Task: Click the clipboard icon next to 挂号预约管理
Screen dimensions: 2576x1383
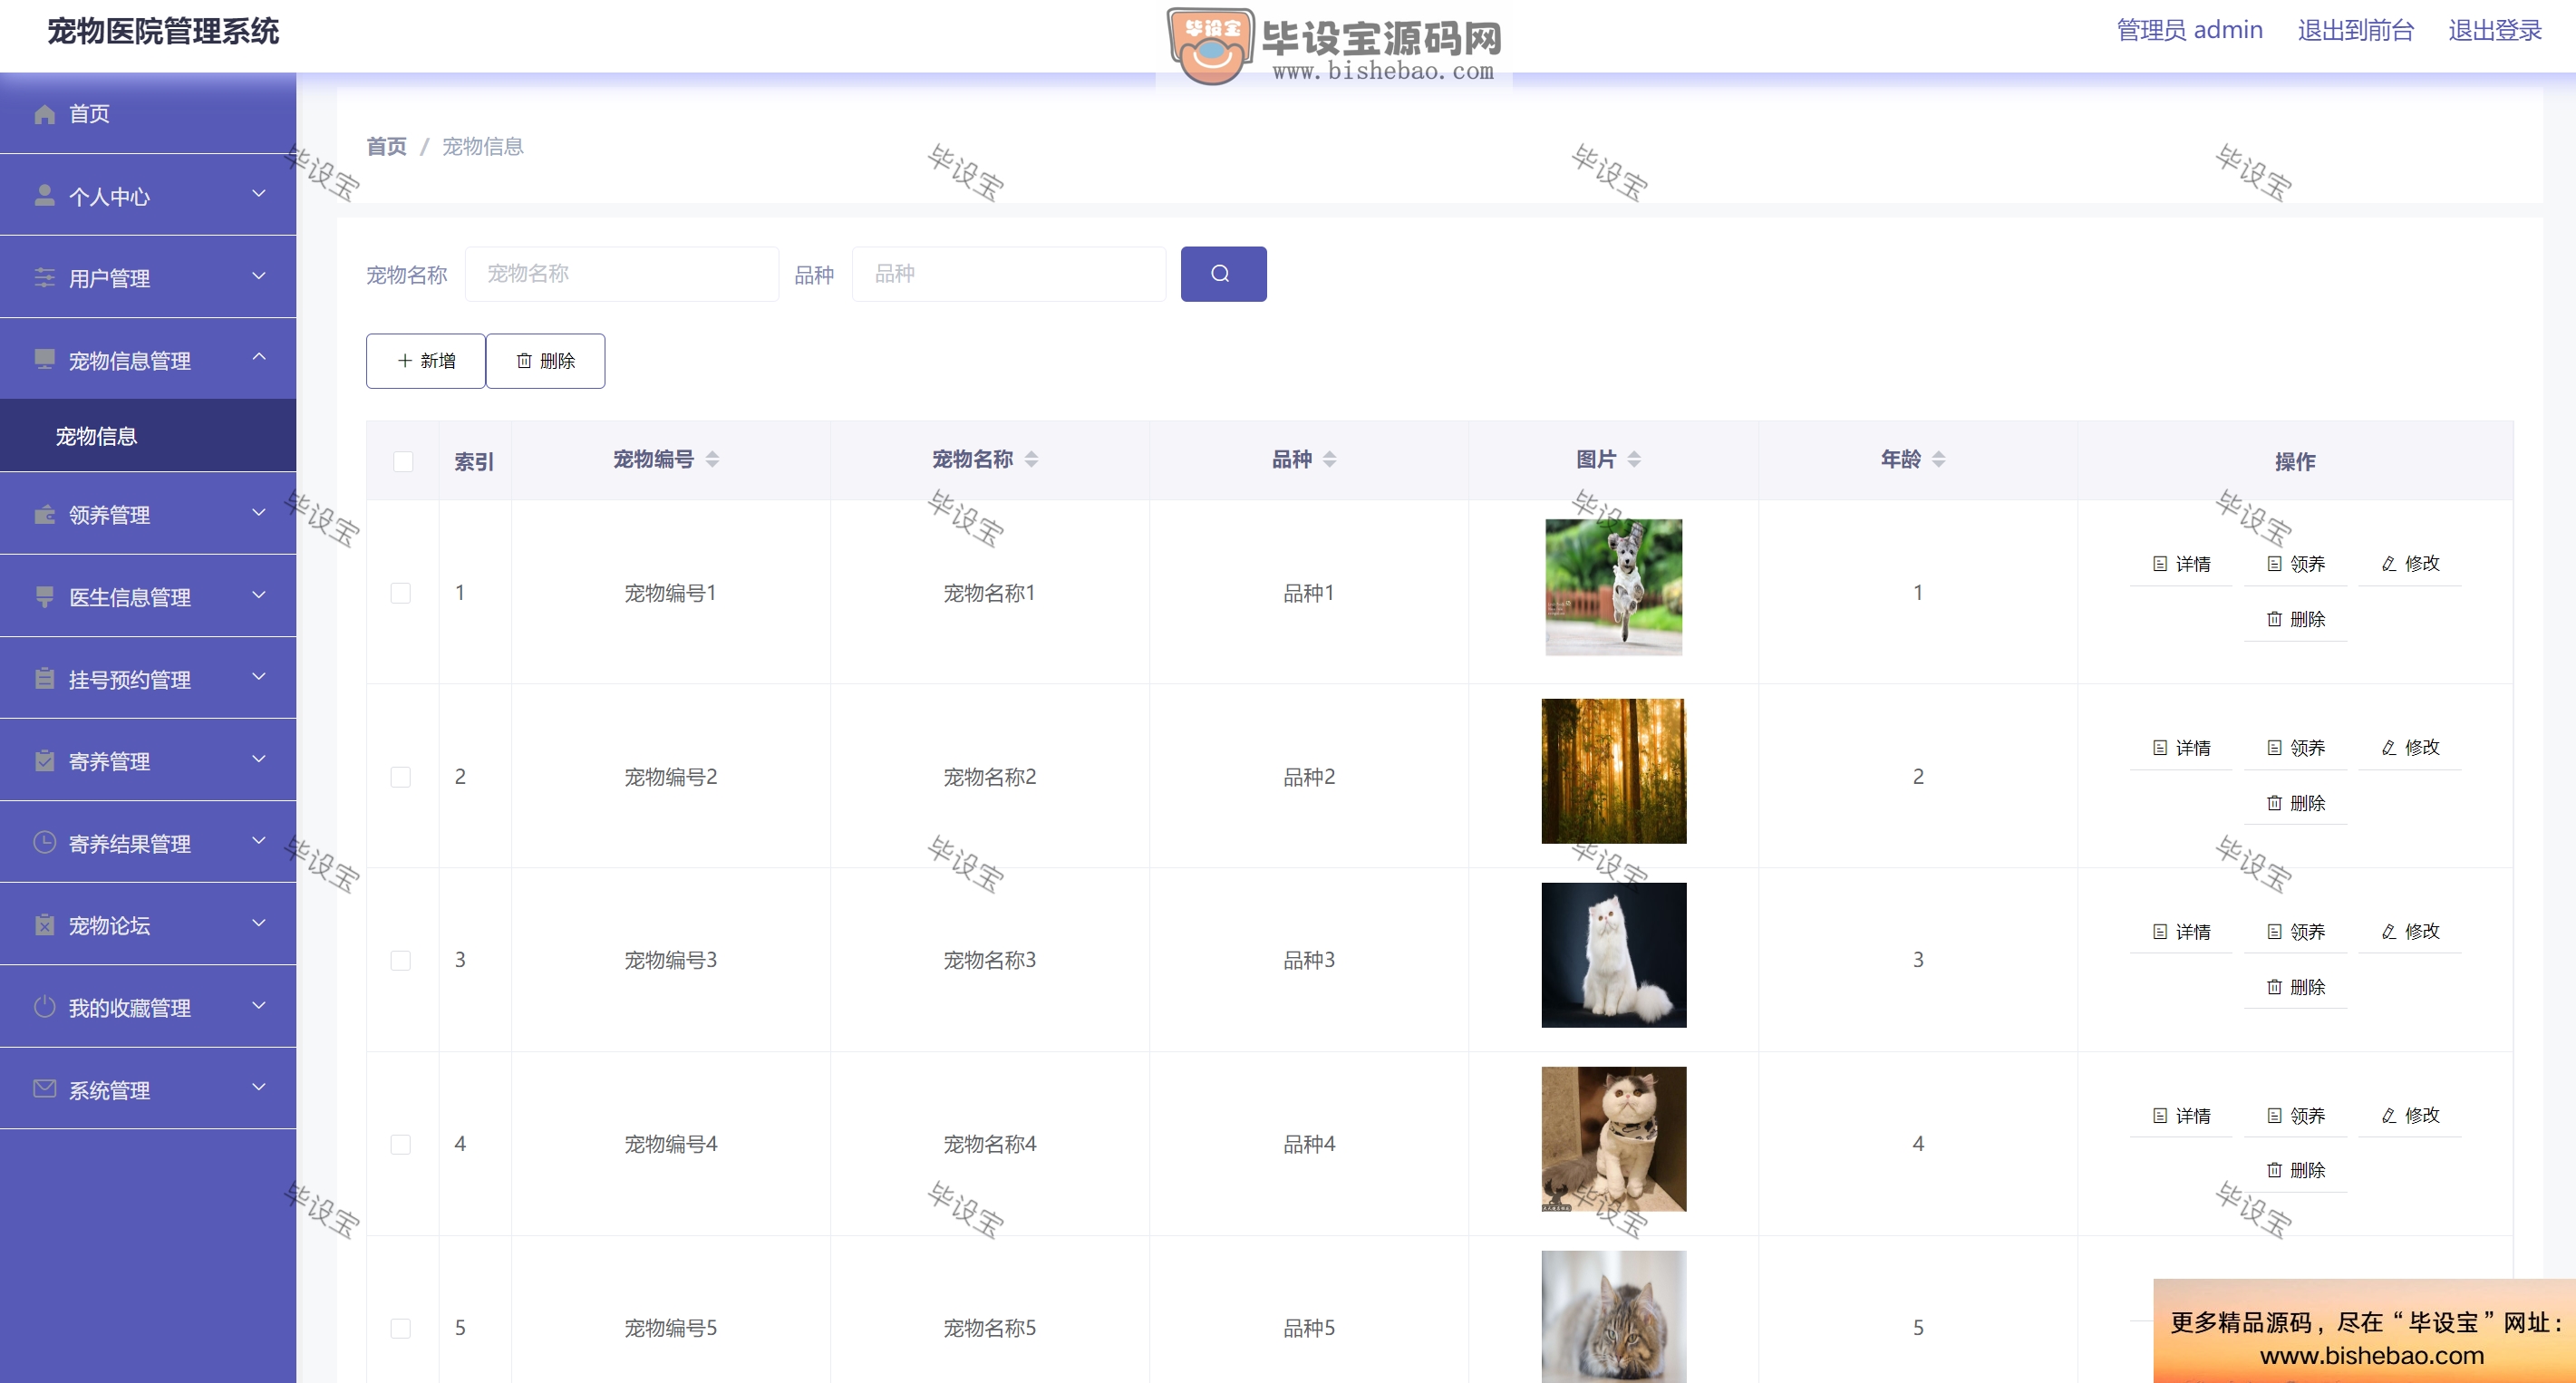Action: (x=44, y=679)
